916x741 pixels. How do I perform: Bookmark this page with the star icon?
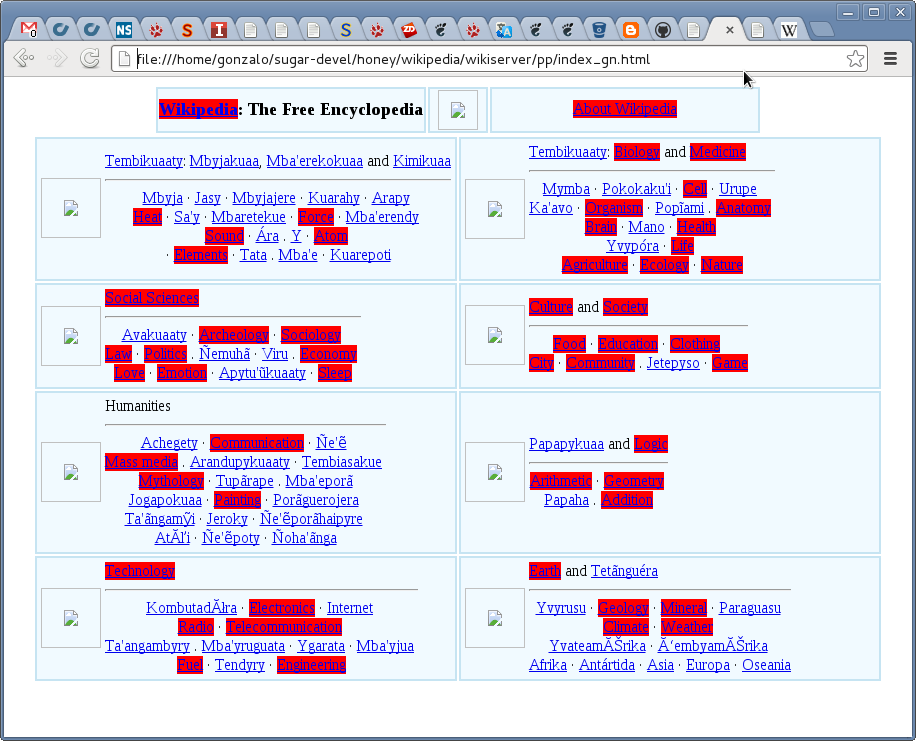(x=855, y=59)
